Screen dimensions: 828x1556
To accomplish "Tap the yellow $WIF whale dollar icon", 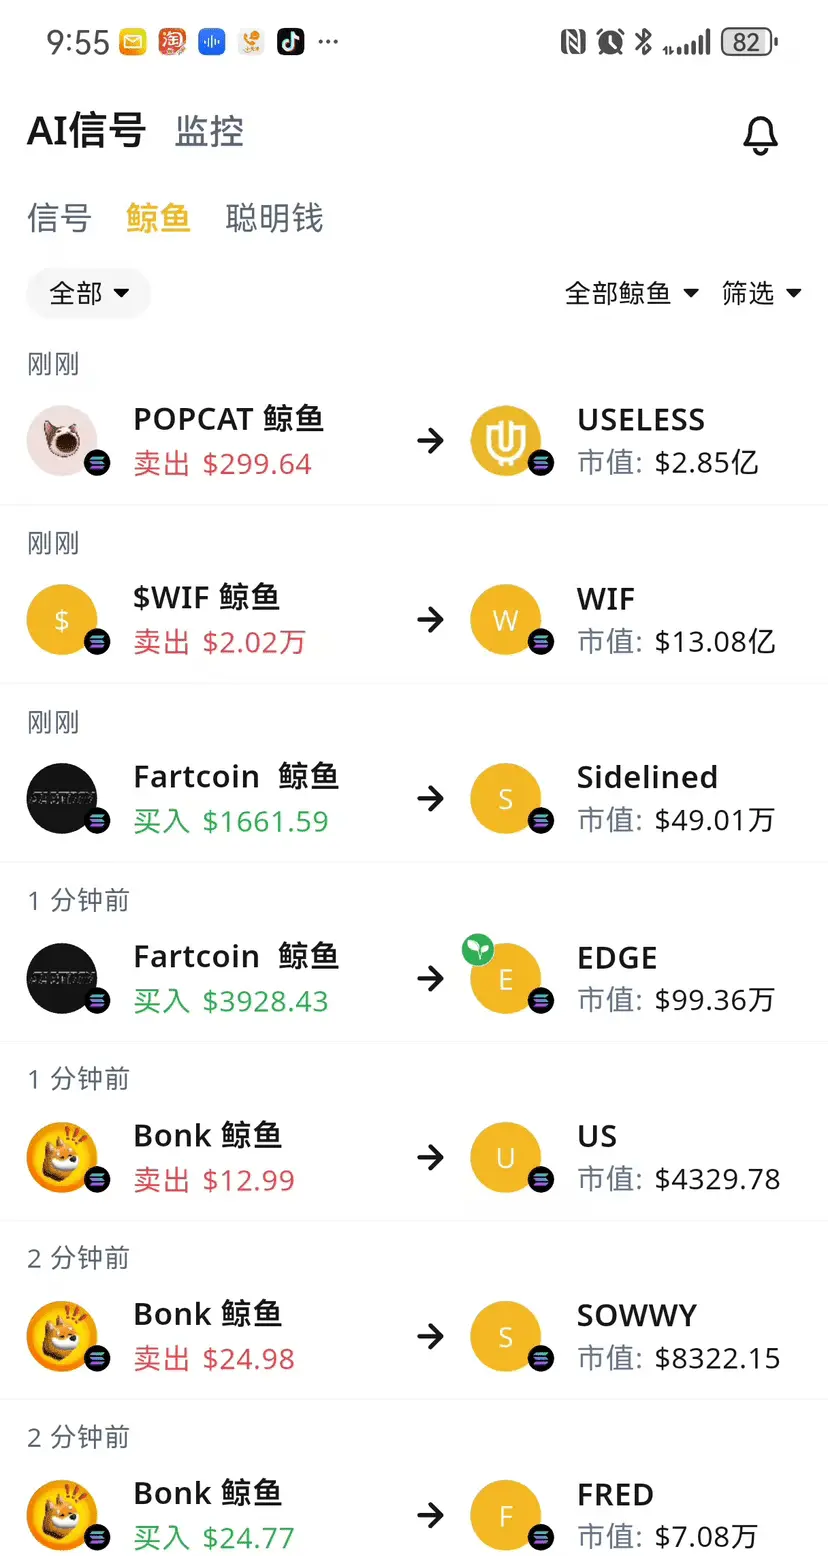I will pos(62,619).
